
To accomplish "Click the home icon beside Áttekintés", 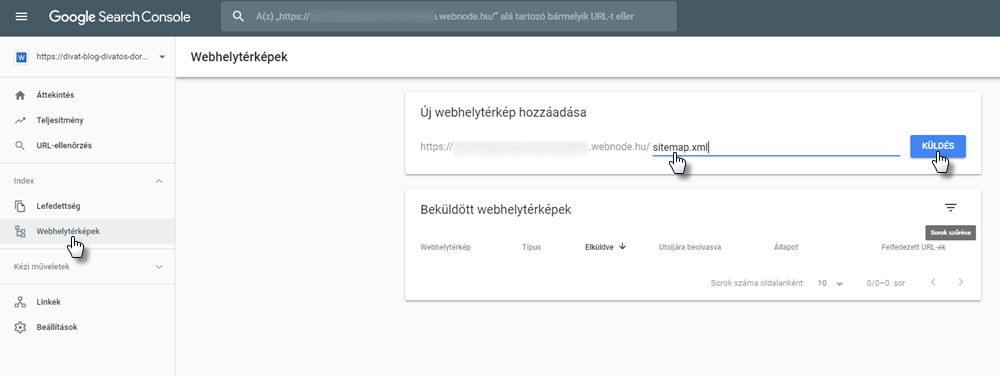I will point(20,95).
